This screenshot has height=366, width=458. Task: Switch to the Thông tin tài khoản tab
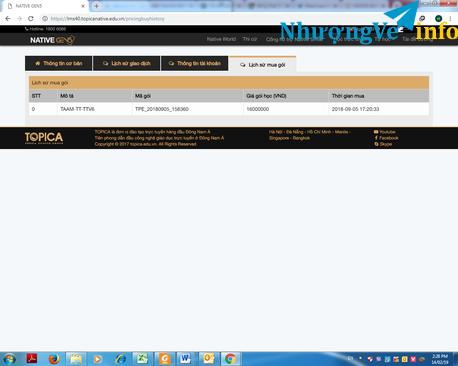pyautogui.click(x=195, y=63)
